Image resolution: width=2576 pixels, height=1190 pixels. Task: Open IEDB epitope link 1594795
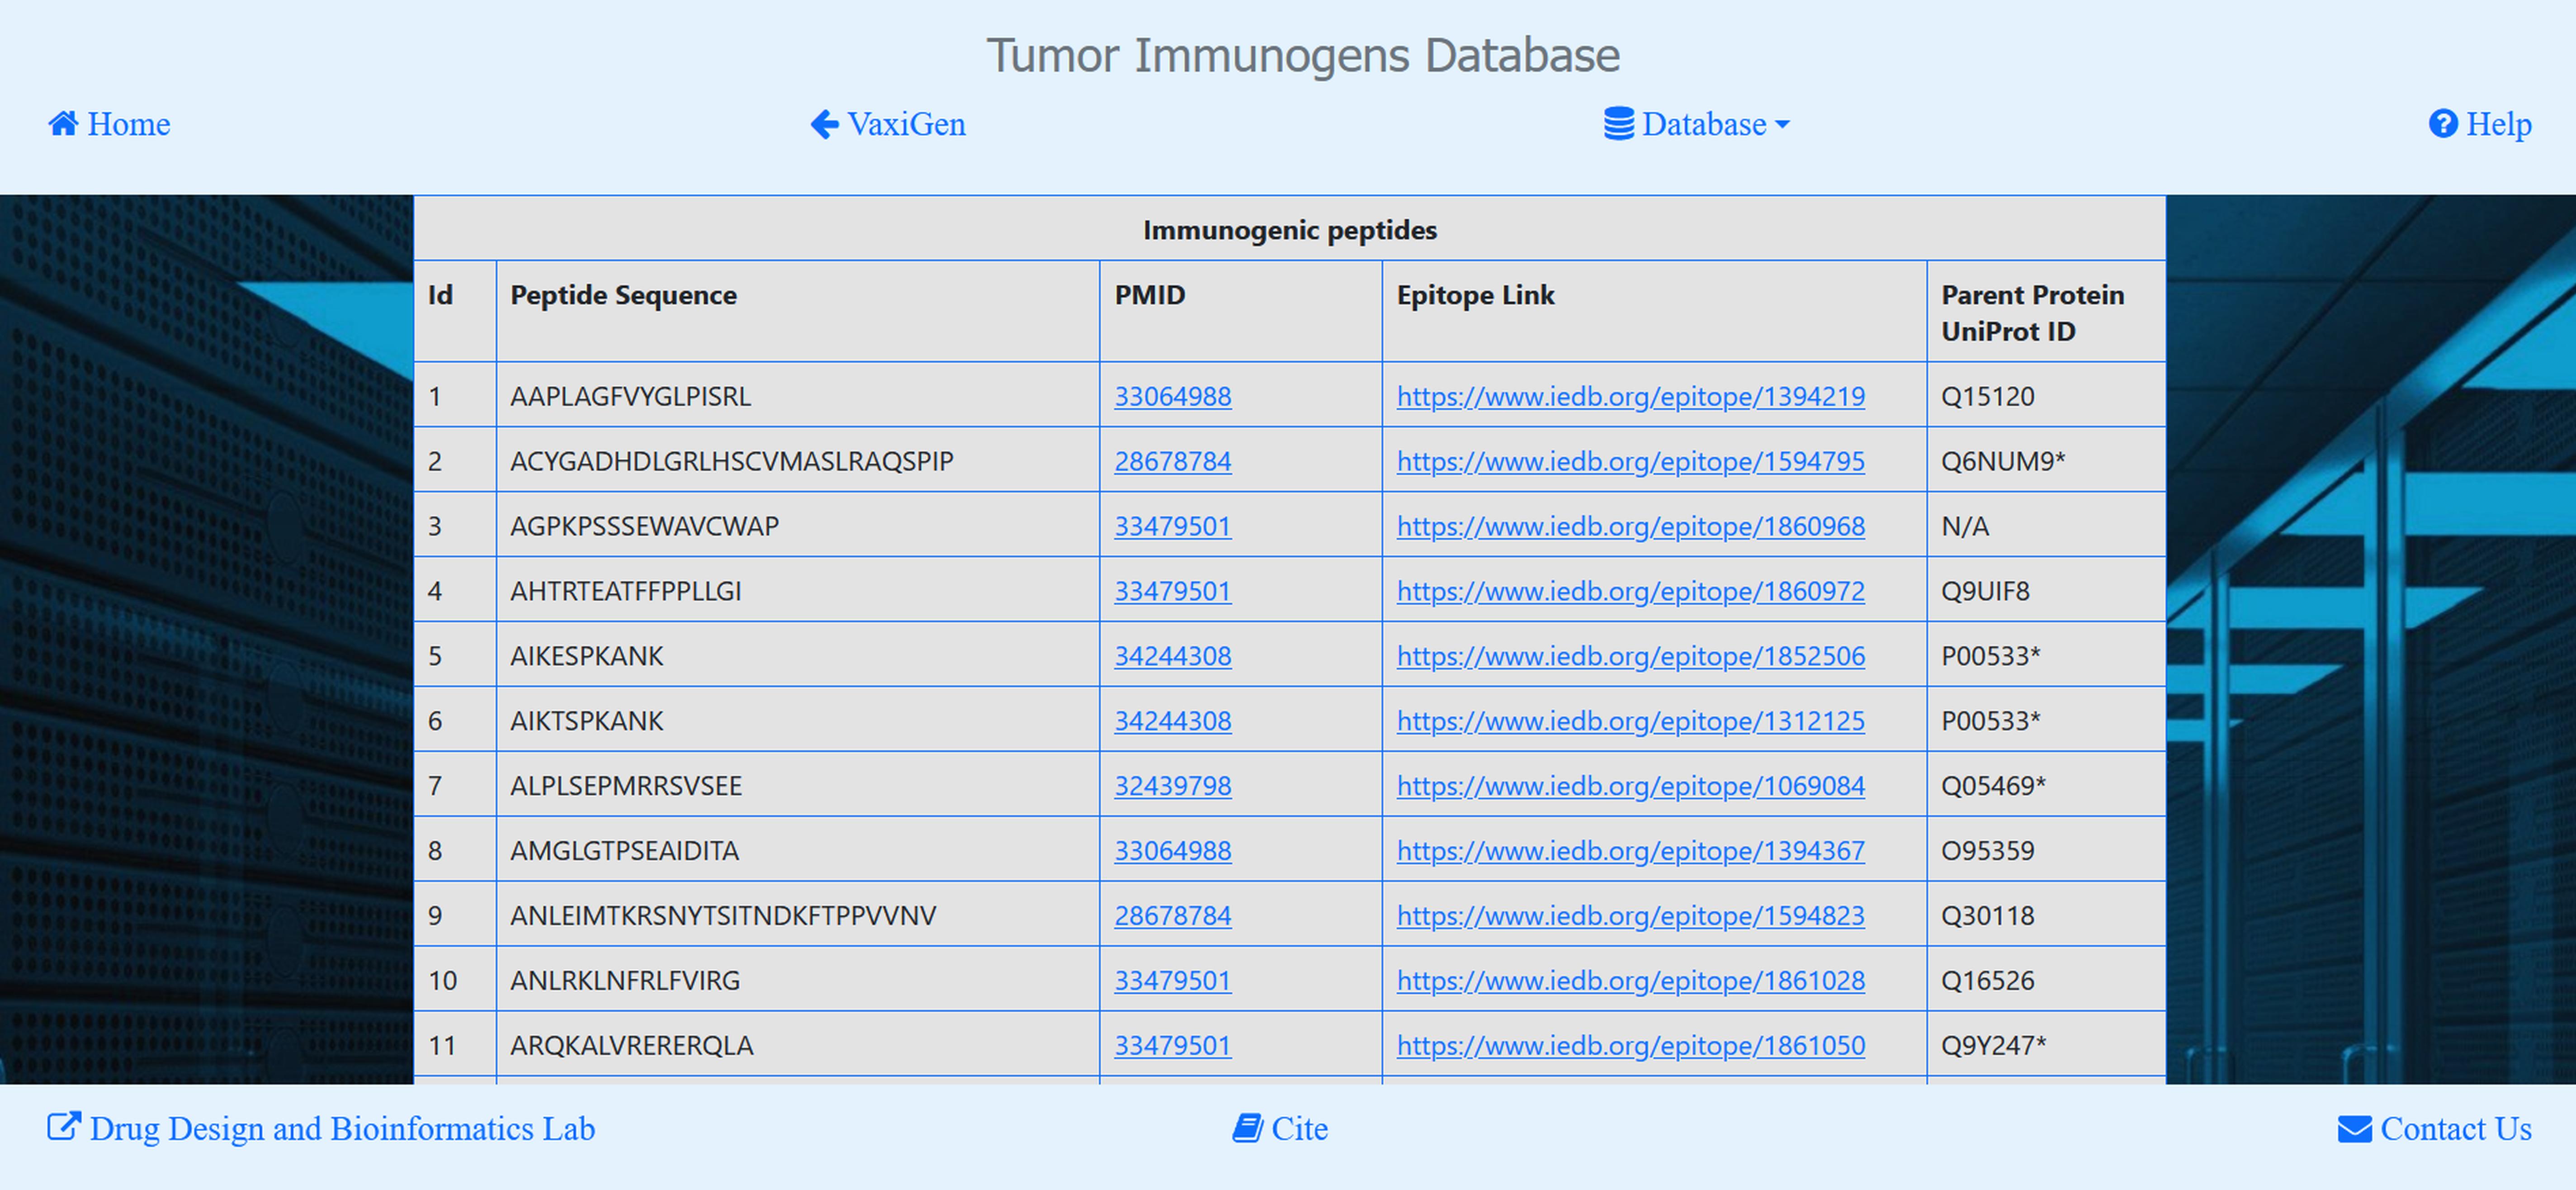[1630, 461]
